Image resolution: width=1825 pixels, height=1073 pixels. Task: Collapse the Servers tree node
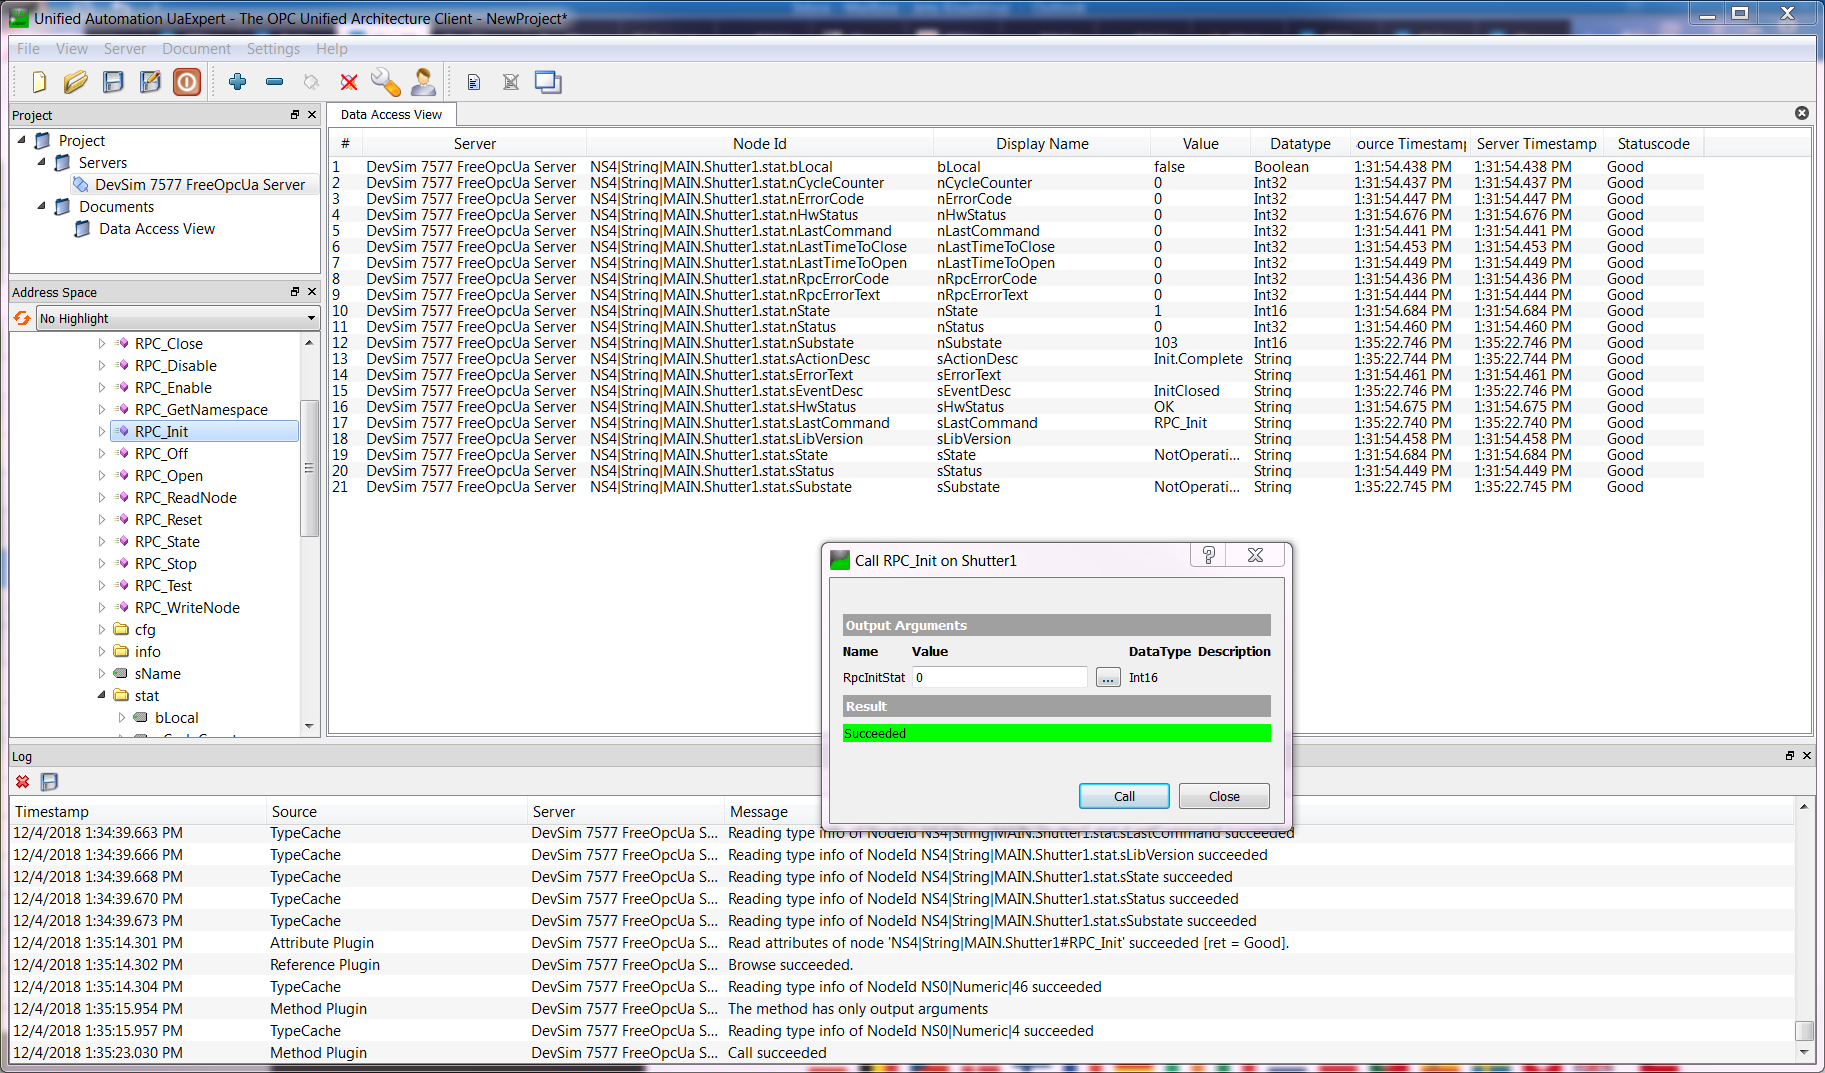click(42, 162)
